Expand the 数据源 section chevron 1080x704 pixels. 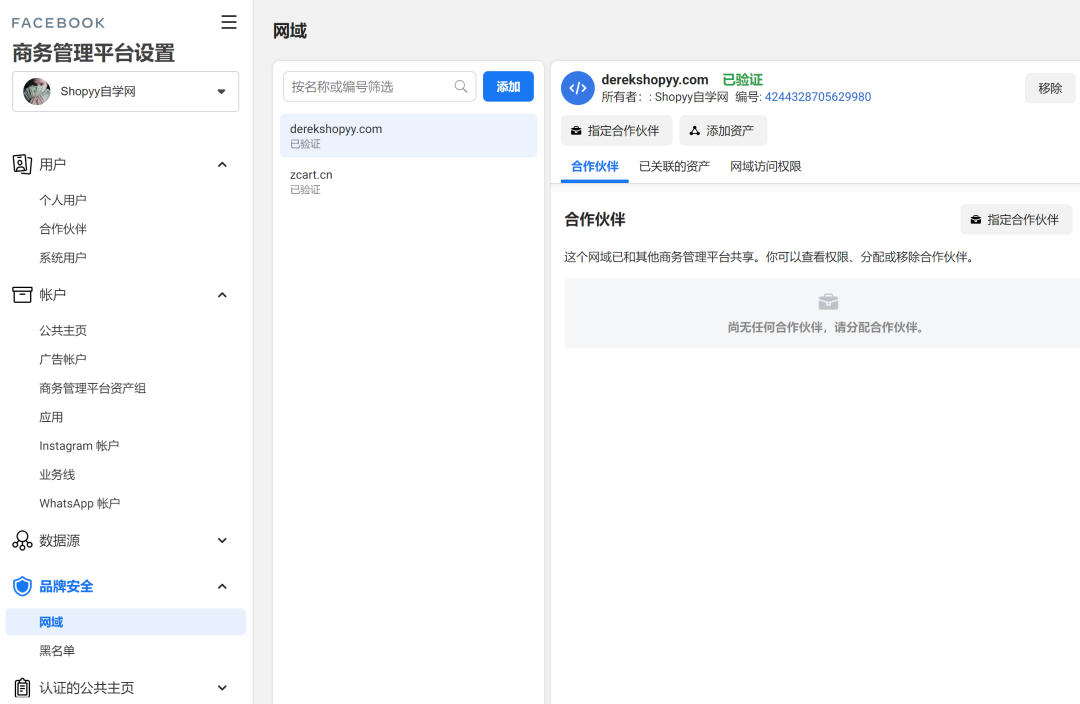(222, 541)
